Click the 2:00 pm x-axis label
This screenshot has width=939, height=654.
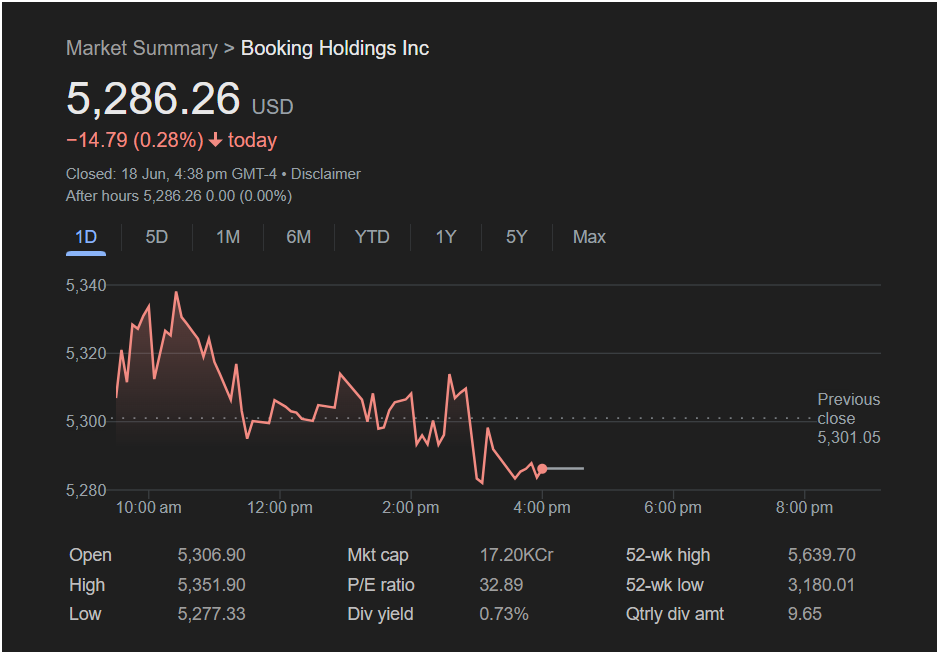click(x=411, y=508)
